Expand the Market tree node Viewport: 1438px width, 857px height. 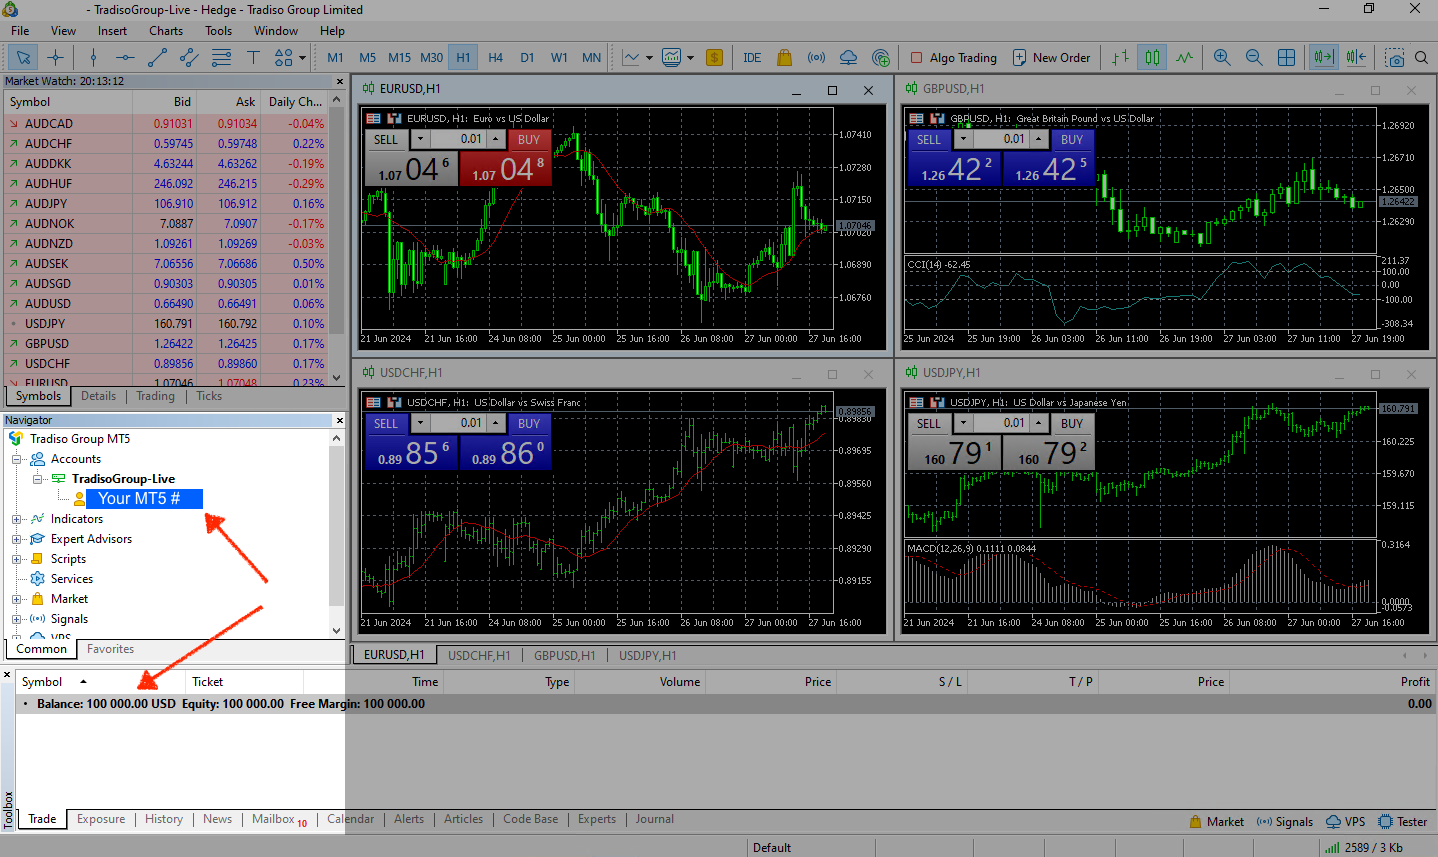tap(16, 599)
